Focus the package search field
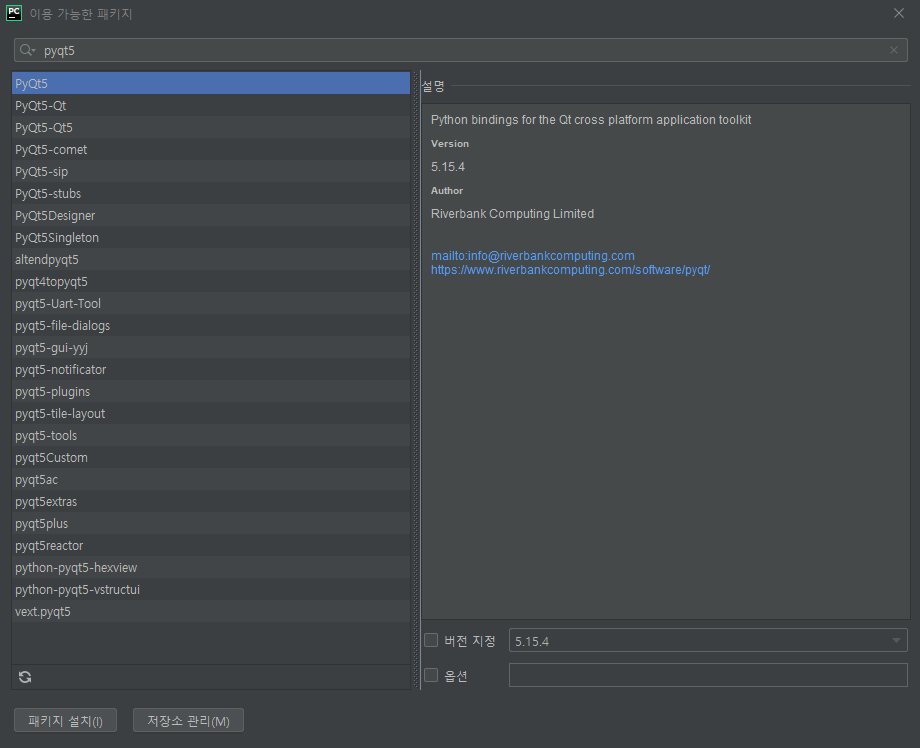The height and width of the screenshot is (748, 920). (x=461, y=50)
